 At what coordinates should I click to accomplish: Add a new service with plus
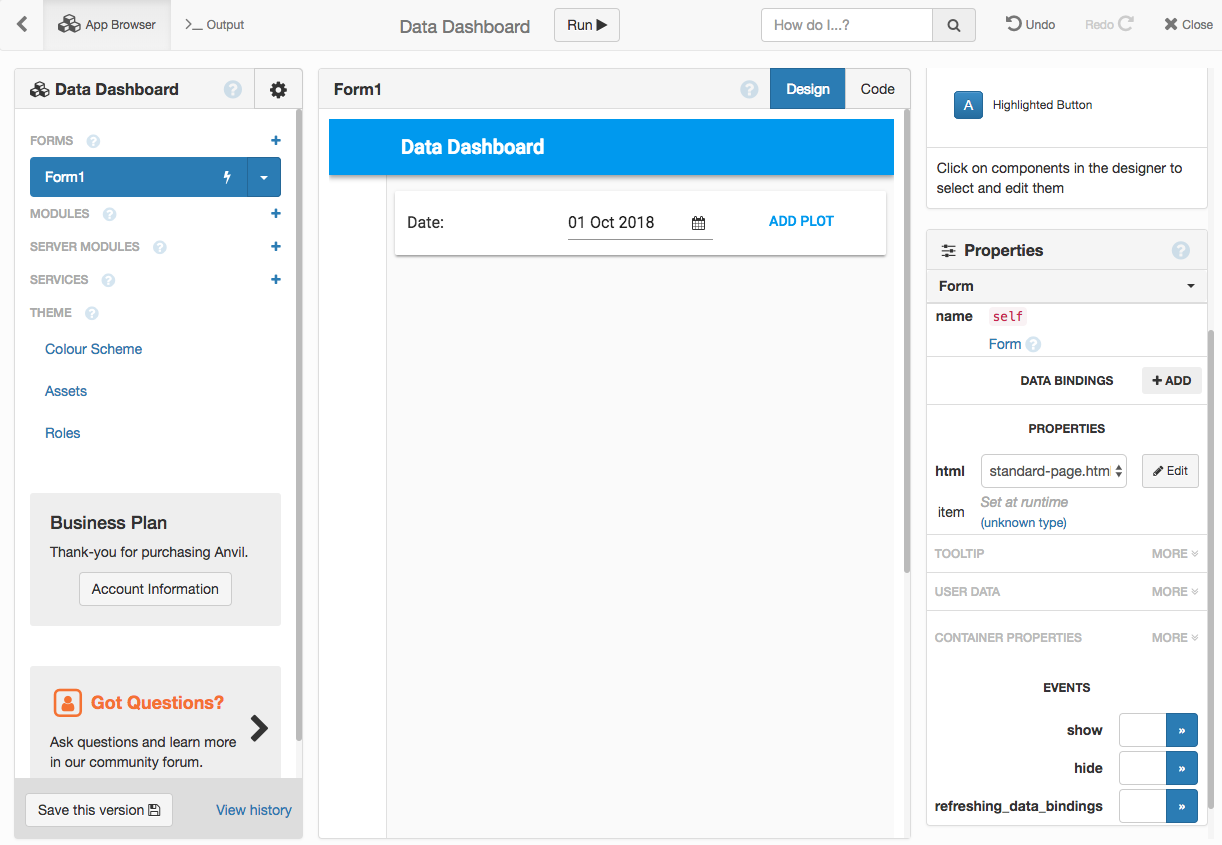pyautogui.click(x=276, y=280)
